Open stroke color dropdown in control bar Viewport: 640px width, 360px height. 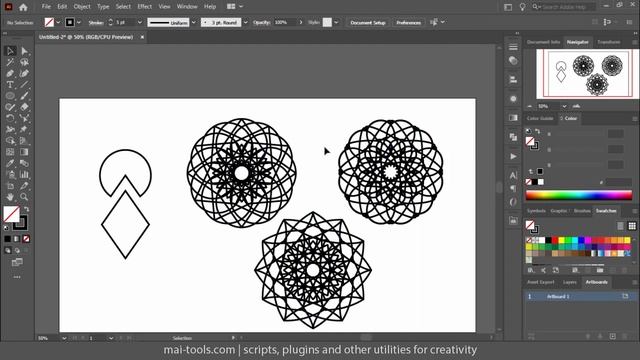coord(79,22)
